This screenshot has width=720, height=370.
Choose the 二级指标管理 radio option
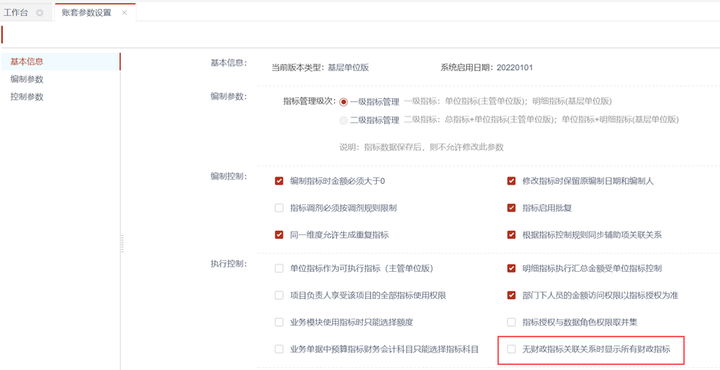point(343,120)
